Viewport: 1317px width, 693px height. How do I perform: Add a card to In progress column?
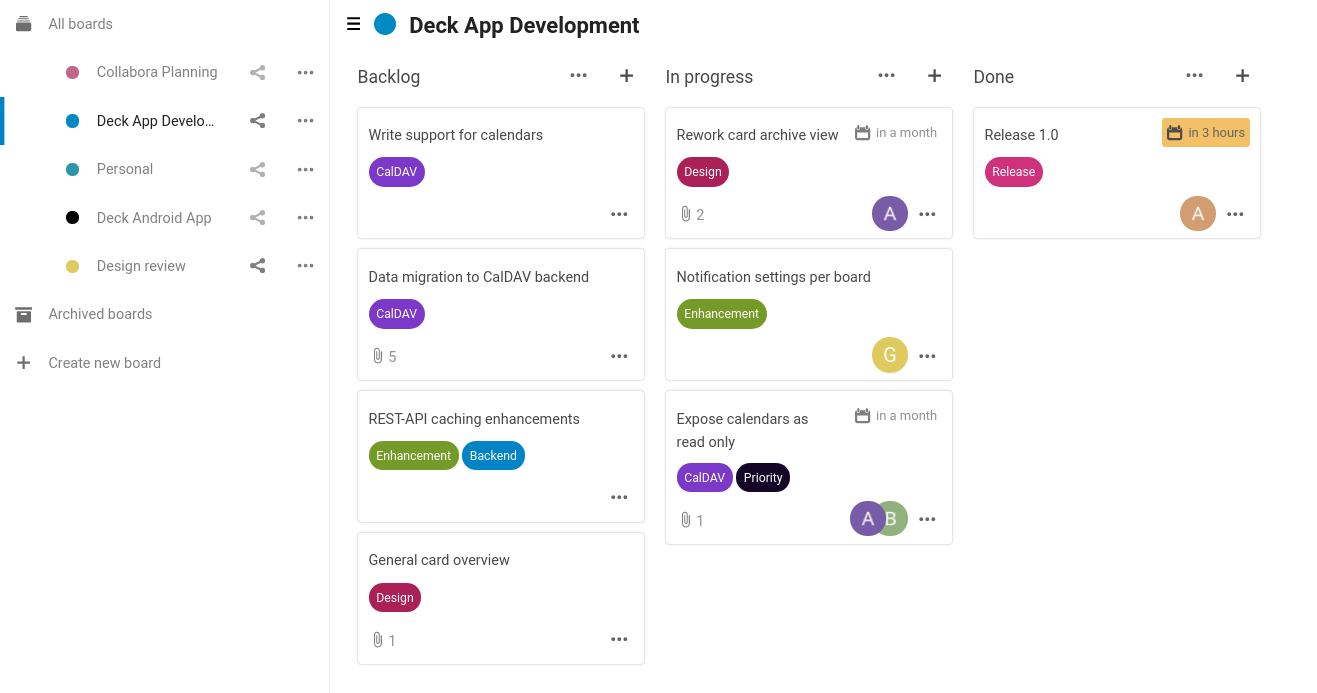pyautogui.click(x=934, y=76)
